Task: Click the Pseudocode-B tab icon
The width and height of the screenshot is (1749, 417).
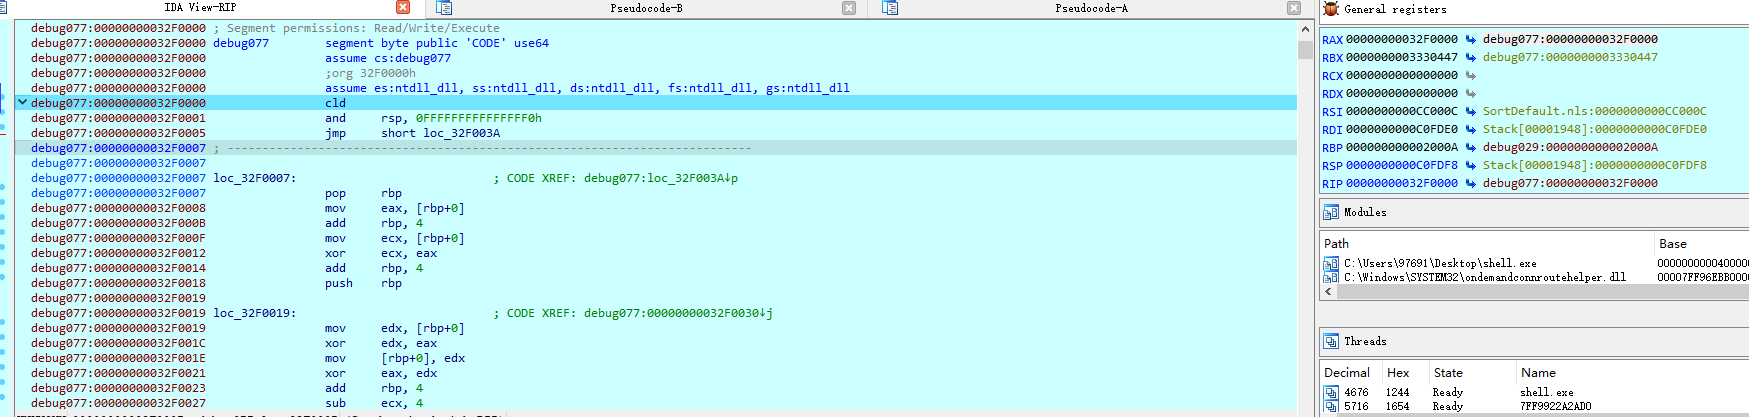Action: click(x=444, y=8)
